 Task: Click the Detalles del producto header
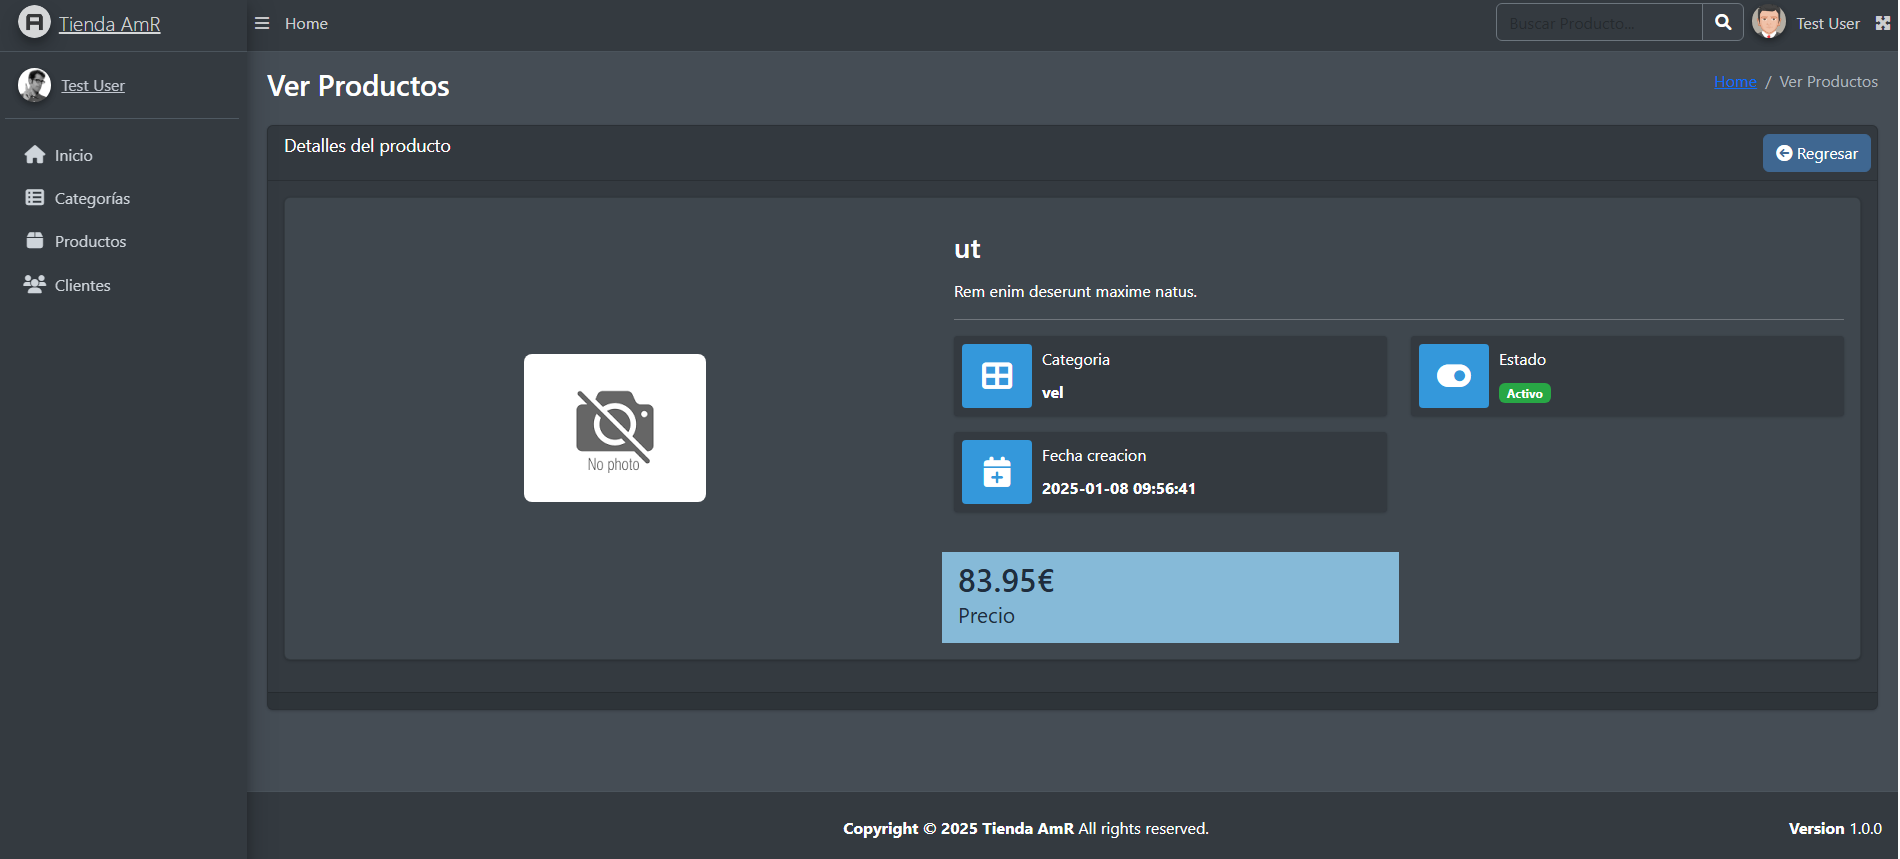click(367, 146)
